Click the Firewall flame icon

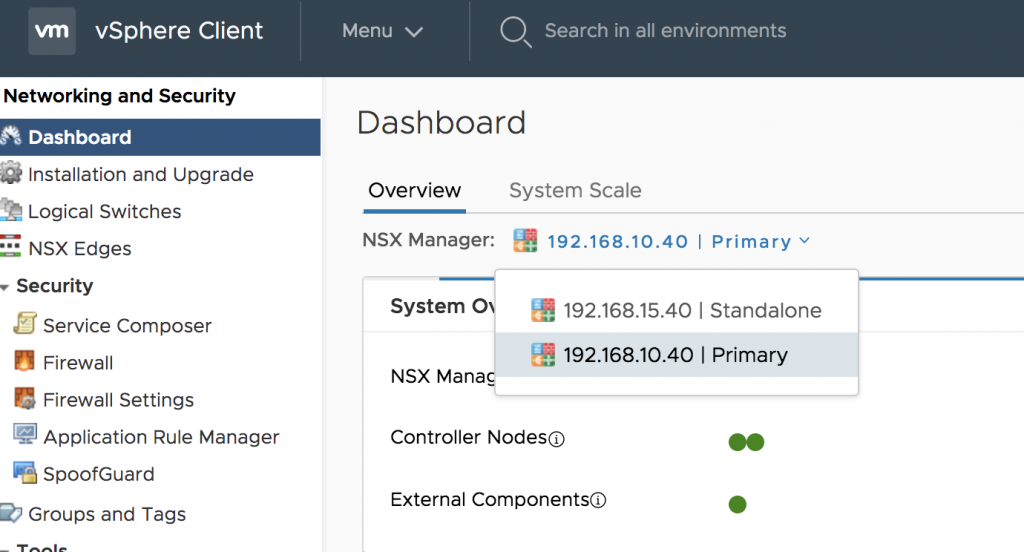coord(25,361)
